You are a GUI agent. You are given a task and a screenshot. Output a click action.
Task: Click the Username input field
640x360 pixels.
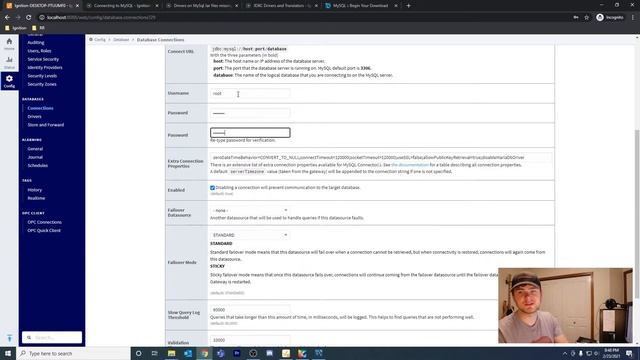[x=250, y=93]
